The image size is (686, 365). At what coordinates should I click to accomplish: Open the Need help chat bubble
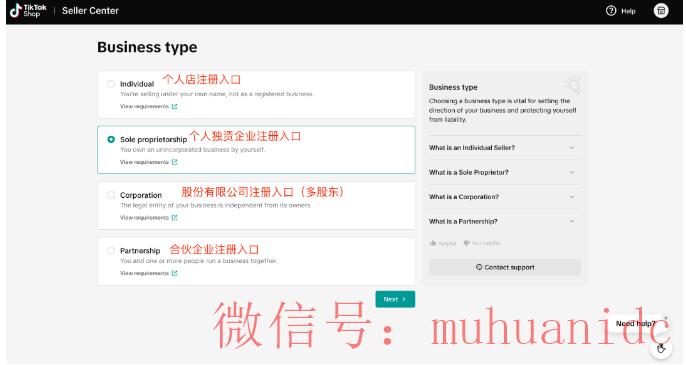[636, 323]
